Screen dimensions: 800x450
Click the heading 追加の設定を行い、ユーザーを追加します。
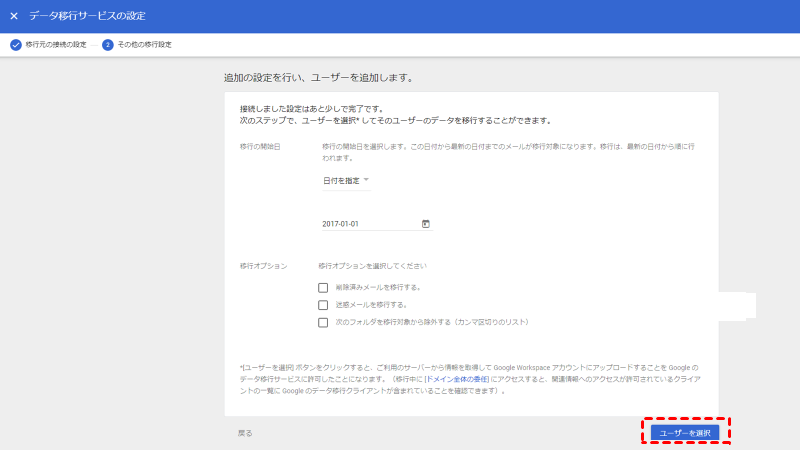coord(319,78)
